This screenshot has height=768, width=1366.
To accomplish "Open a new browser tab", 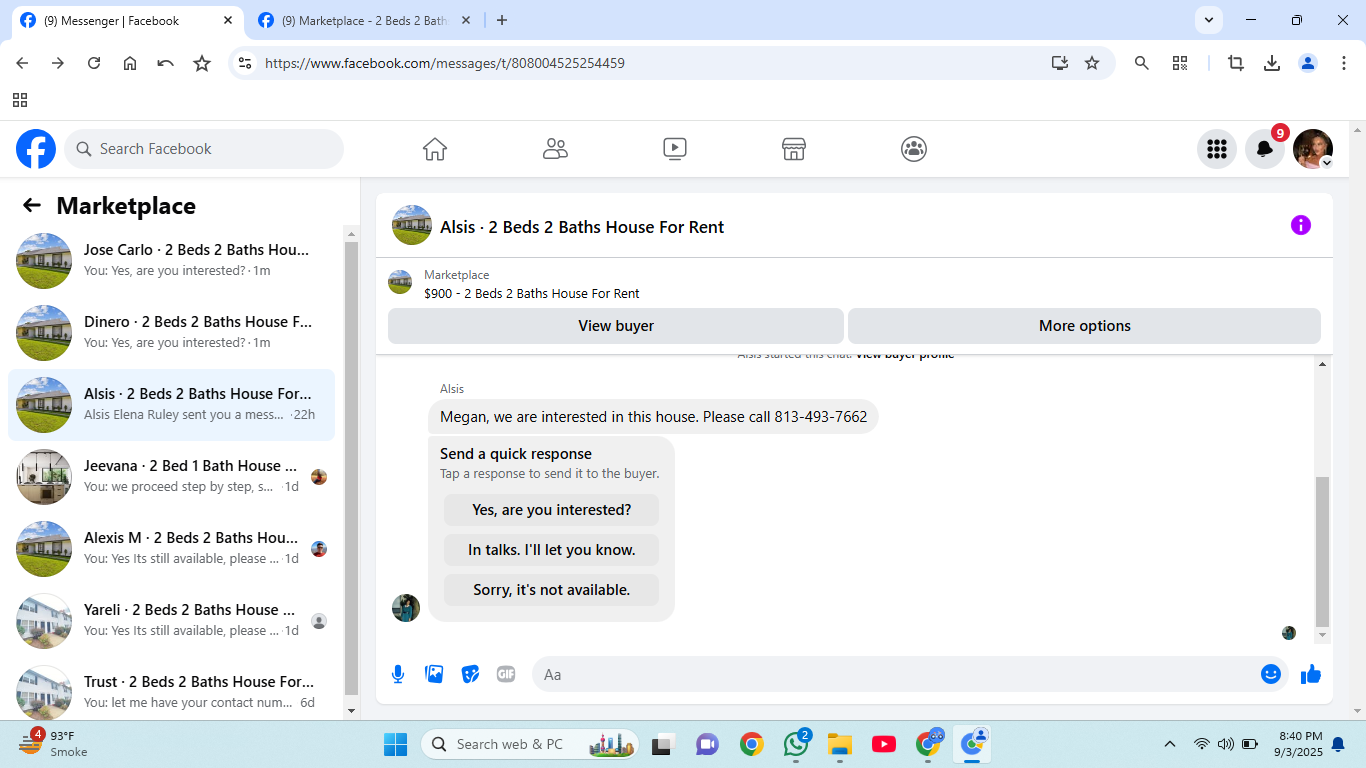I will (x=502, y=20).
